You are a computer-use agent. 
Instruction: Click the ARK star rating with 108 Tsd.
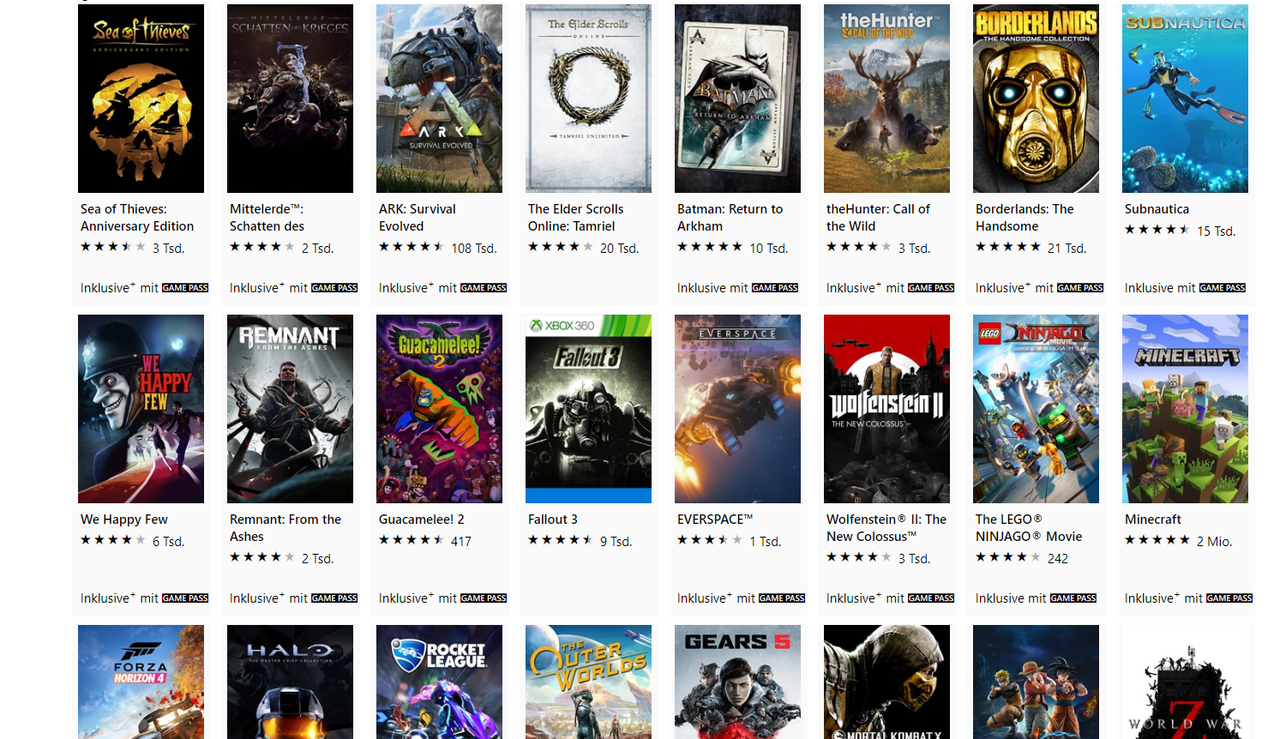tap(438, 248)
